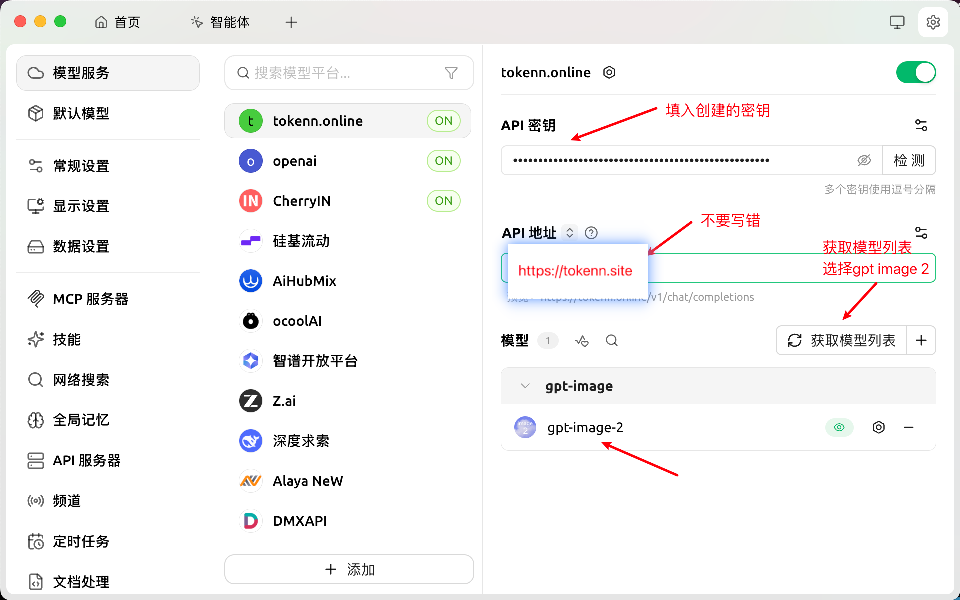960x600 pixels.
Task: Click 深度求索 provider logo
Action: [250, 441]
